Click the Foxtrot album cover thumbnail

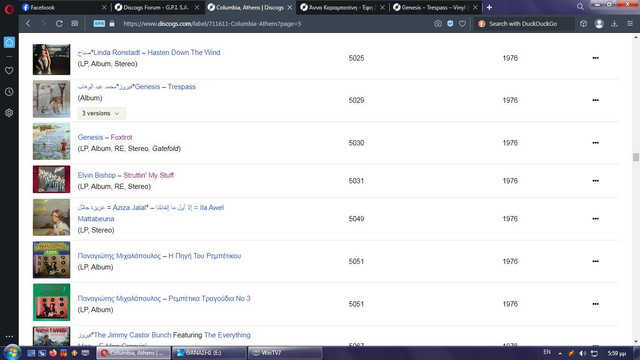[51, 141]
